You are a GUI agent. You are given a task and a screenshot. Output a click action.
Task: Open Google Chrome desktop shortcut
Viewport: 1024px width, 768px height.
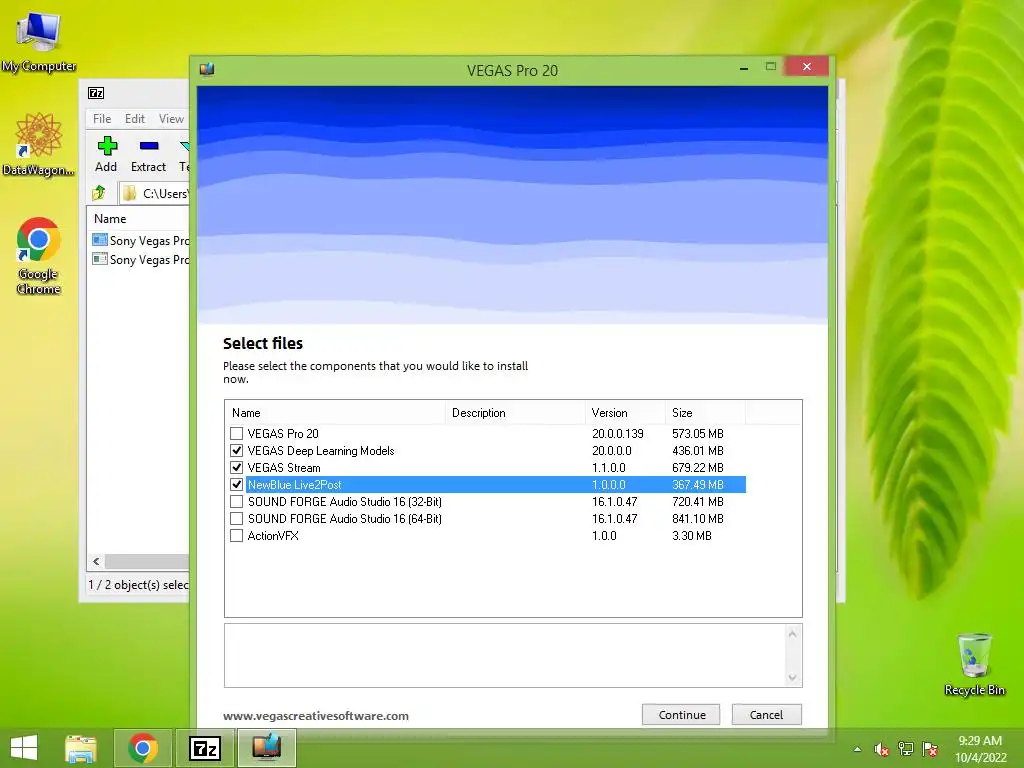[39, 255]
